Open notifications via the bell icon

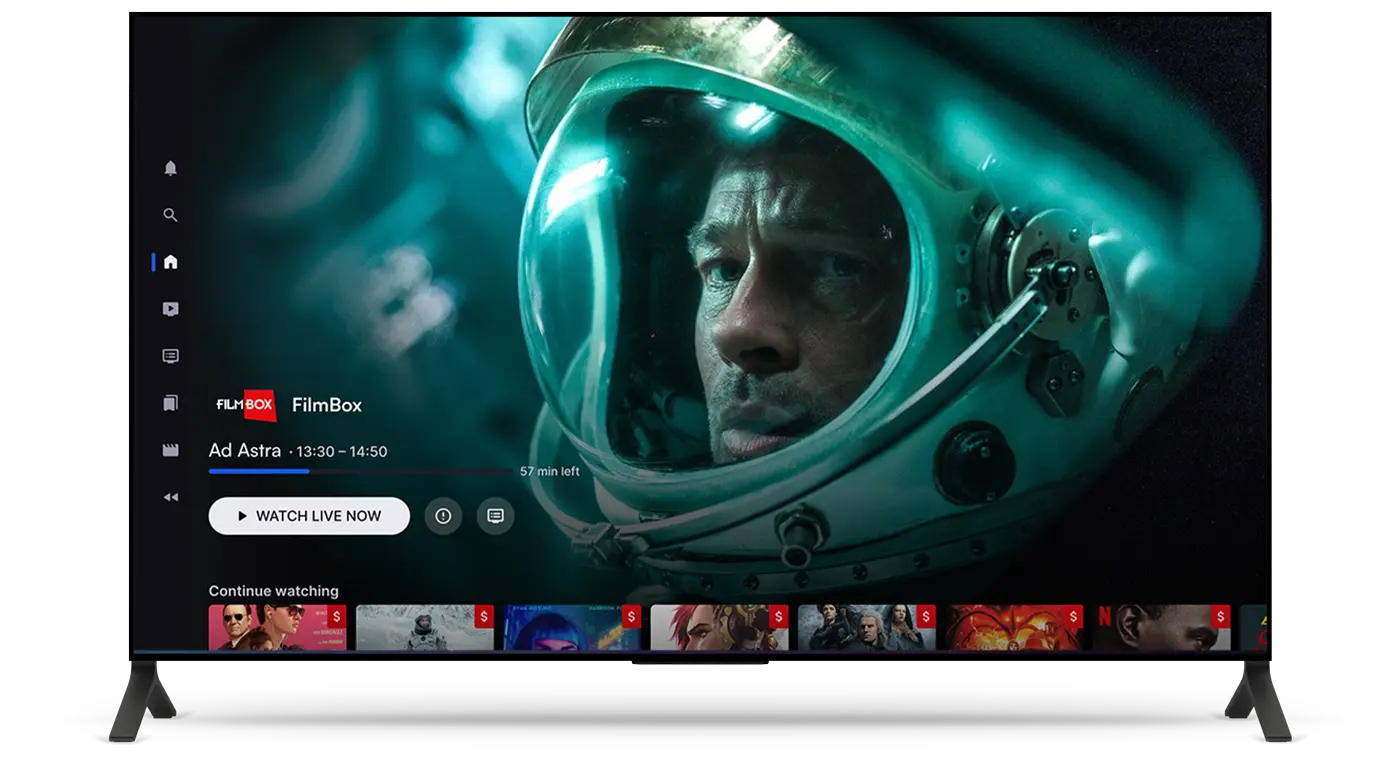[x=170, y=168]
